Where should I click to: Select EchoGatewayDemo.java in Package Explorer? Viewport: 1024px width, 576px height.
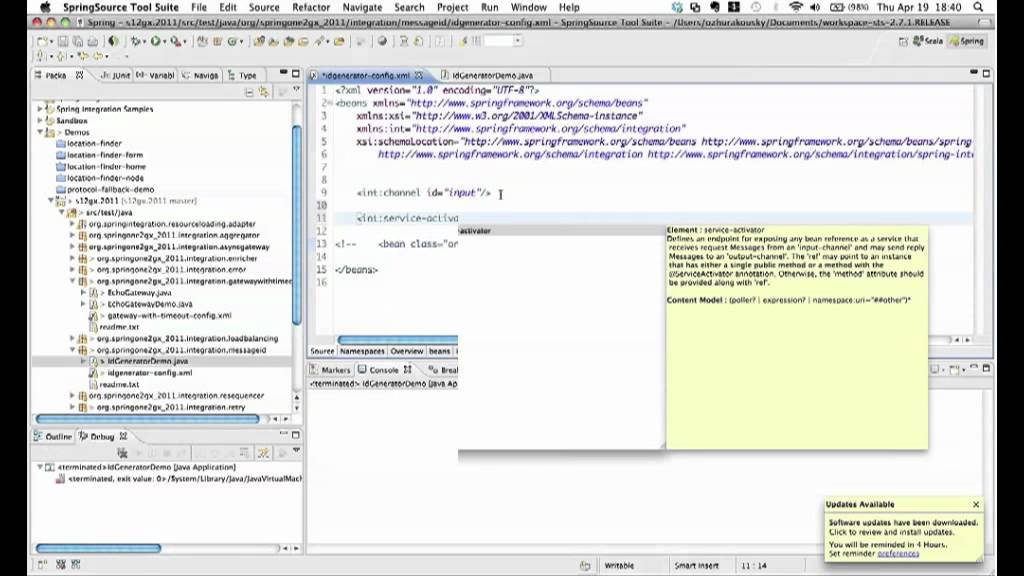[x=150, y=304]
